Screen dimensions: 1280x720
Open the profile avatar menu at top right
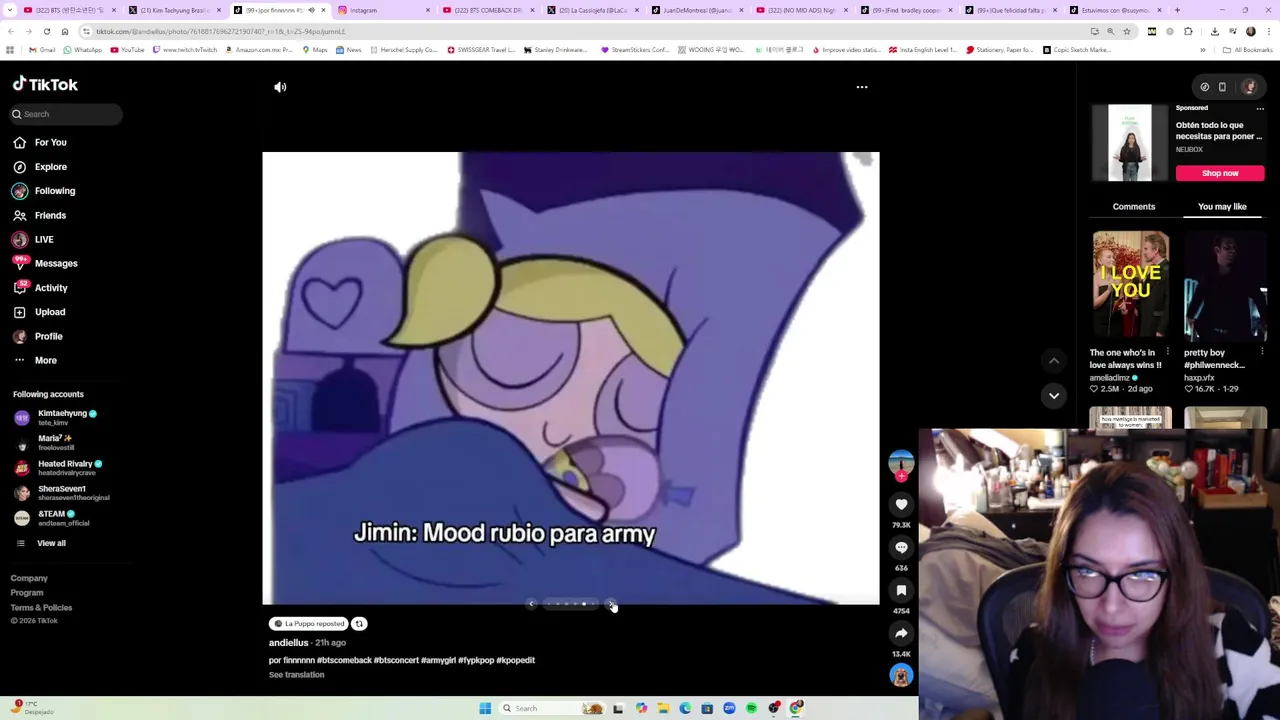pos(1249,87)
